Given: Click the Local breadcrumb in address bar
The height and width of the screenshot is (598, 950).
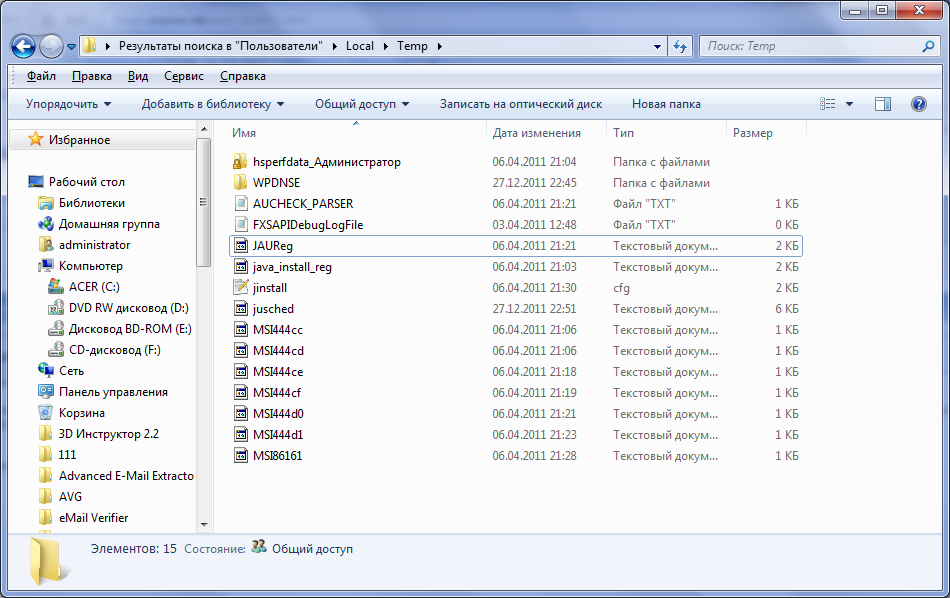Looking at the screenshot, I should coord(360,46).
